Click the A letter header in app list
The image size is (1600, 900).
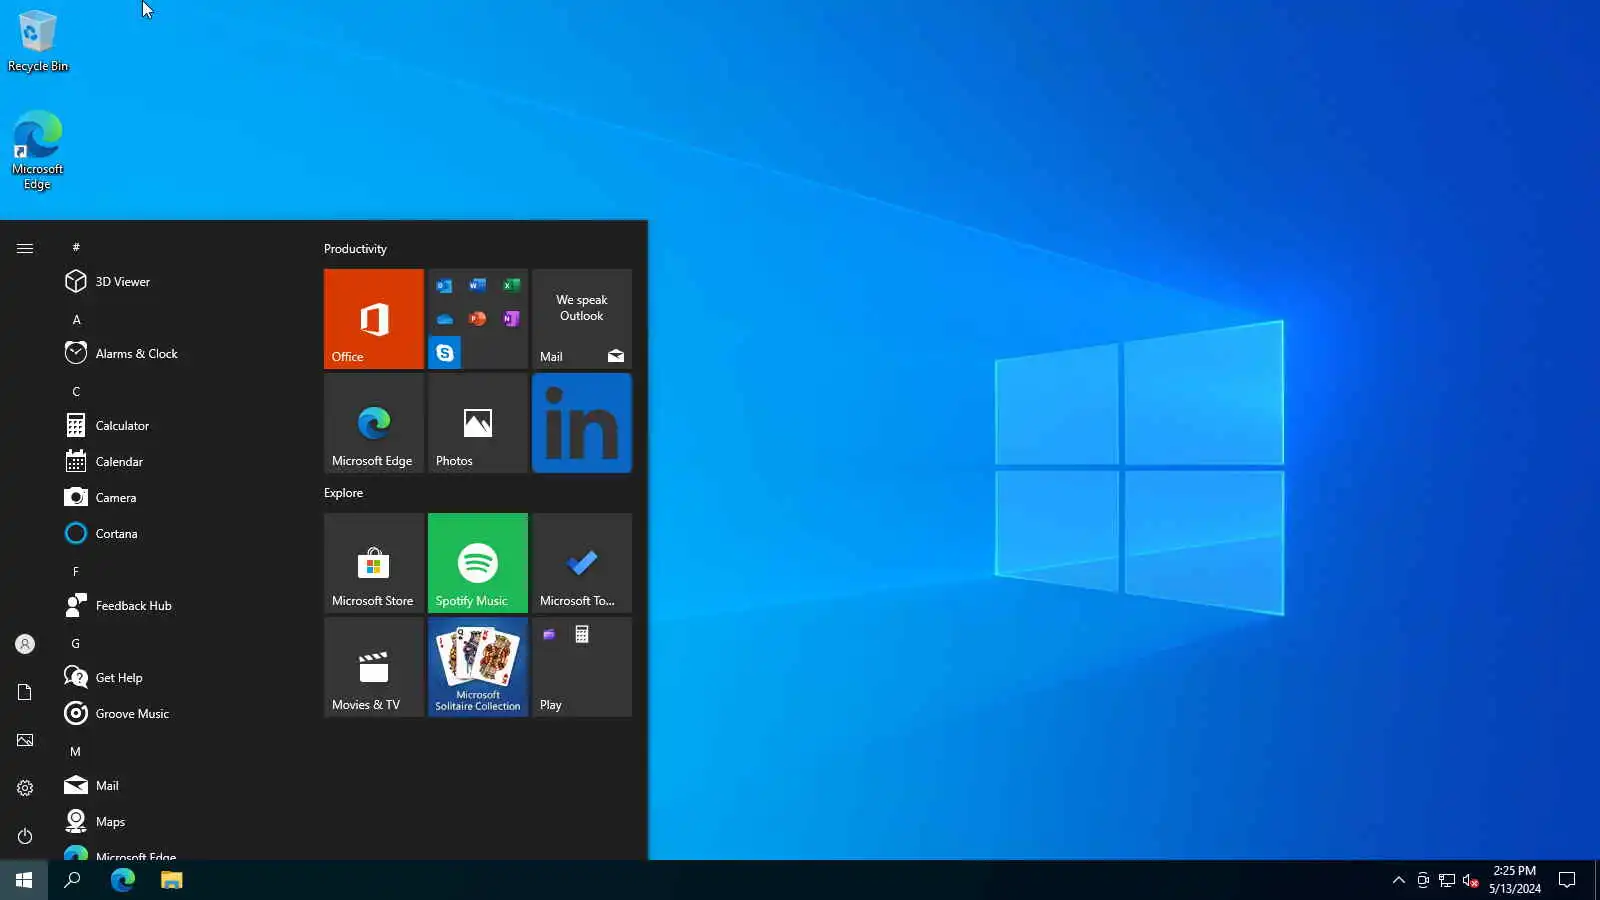(76, 320)
